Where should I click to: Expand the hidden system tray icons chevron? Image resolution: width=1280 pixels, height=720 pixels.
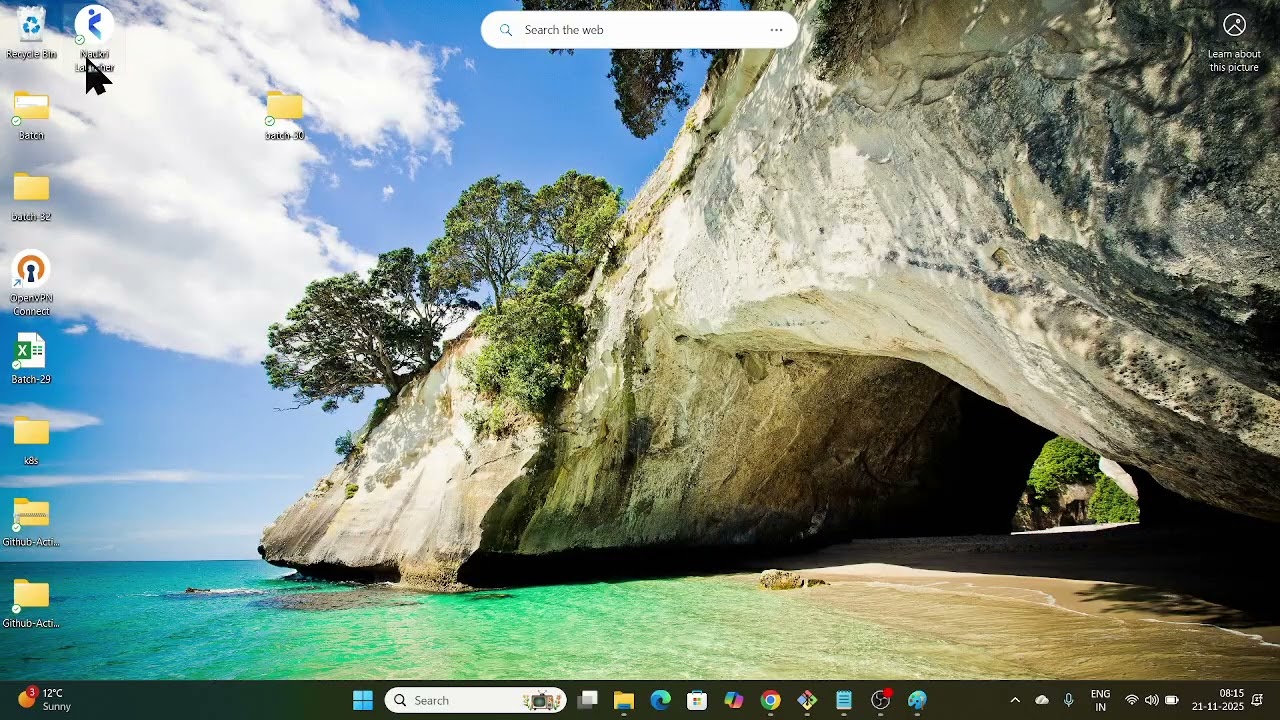(x=1015, y=700)
